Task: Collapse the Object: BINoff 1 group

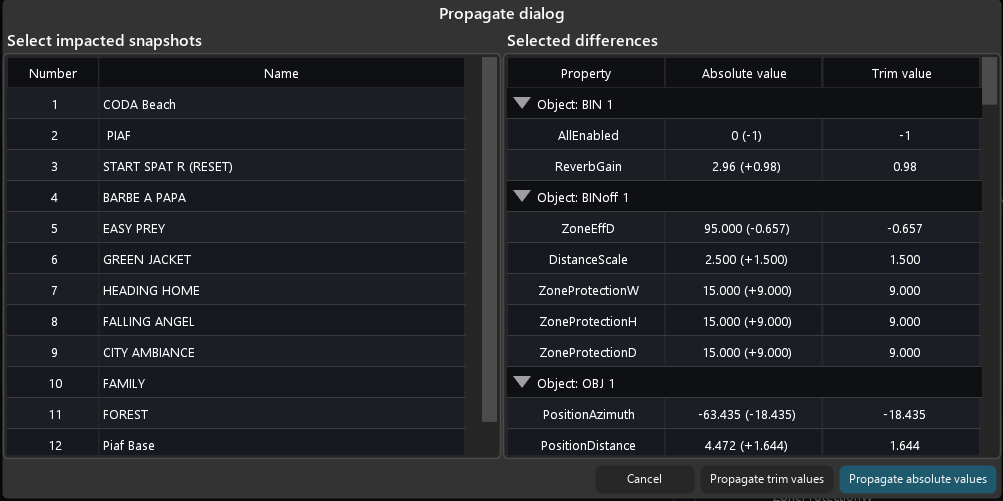Action: tap(521, 197)
